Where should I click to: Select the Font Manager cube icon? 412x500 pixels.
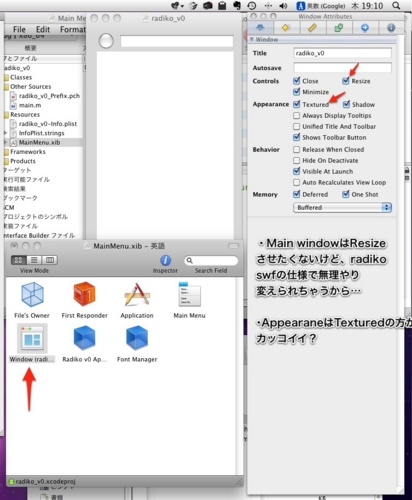137,338
